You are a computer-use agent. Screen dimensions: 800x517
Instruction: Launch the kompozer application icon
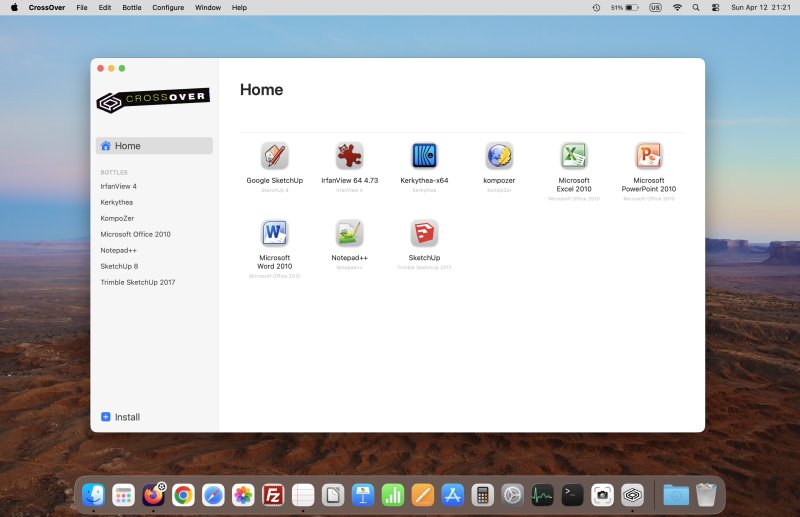499,156
